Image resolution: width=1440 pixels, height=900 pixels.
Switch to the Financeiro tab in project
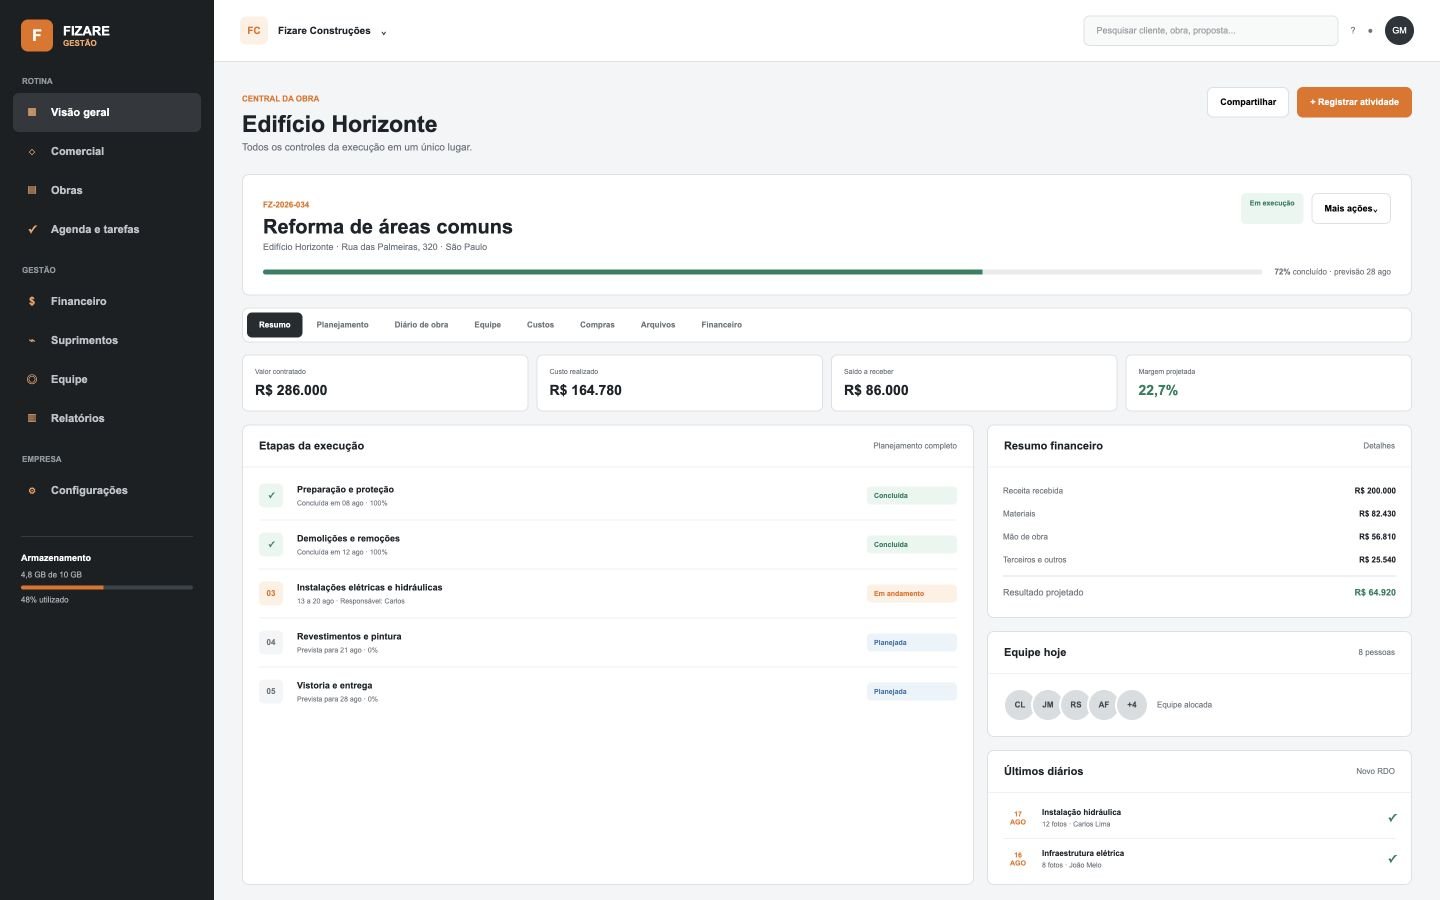click(721, 325)
